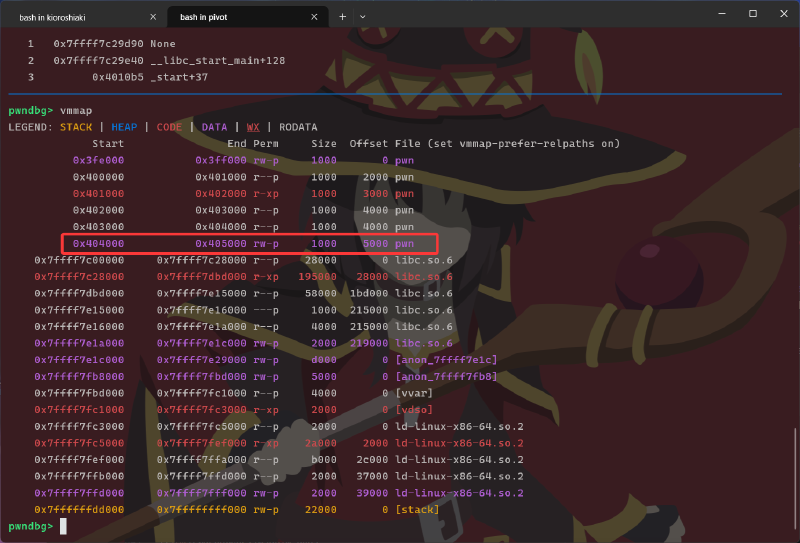Click the DATA legend label
The height and width of the screenshot is (543, 800).
click(214, 127)
